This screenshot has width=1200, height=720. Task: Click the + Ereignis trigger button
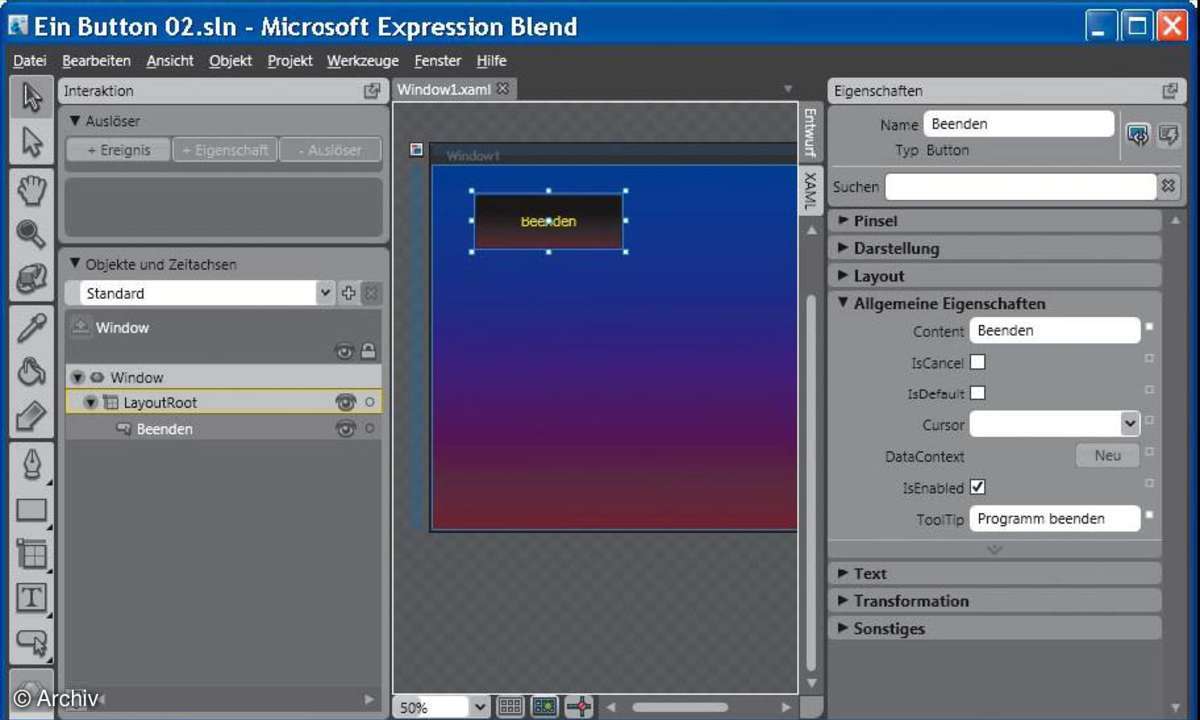pos(119,150)
